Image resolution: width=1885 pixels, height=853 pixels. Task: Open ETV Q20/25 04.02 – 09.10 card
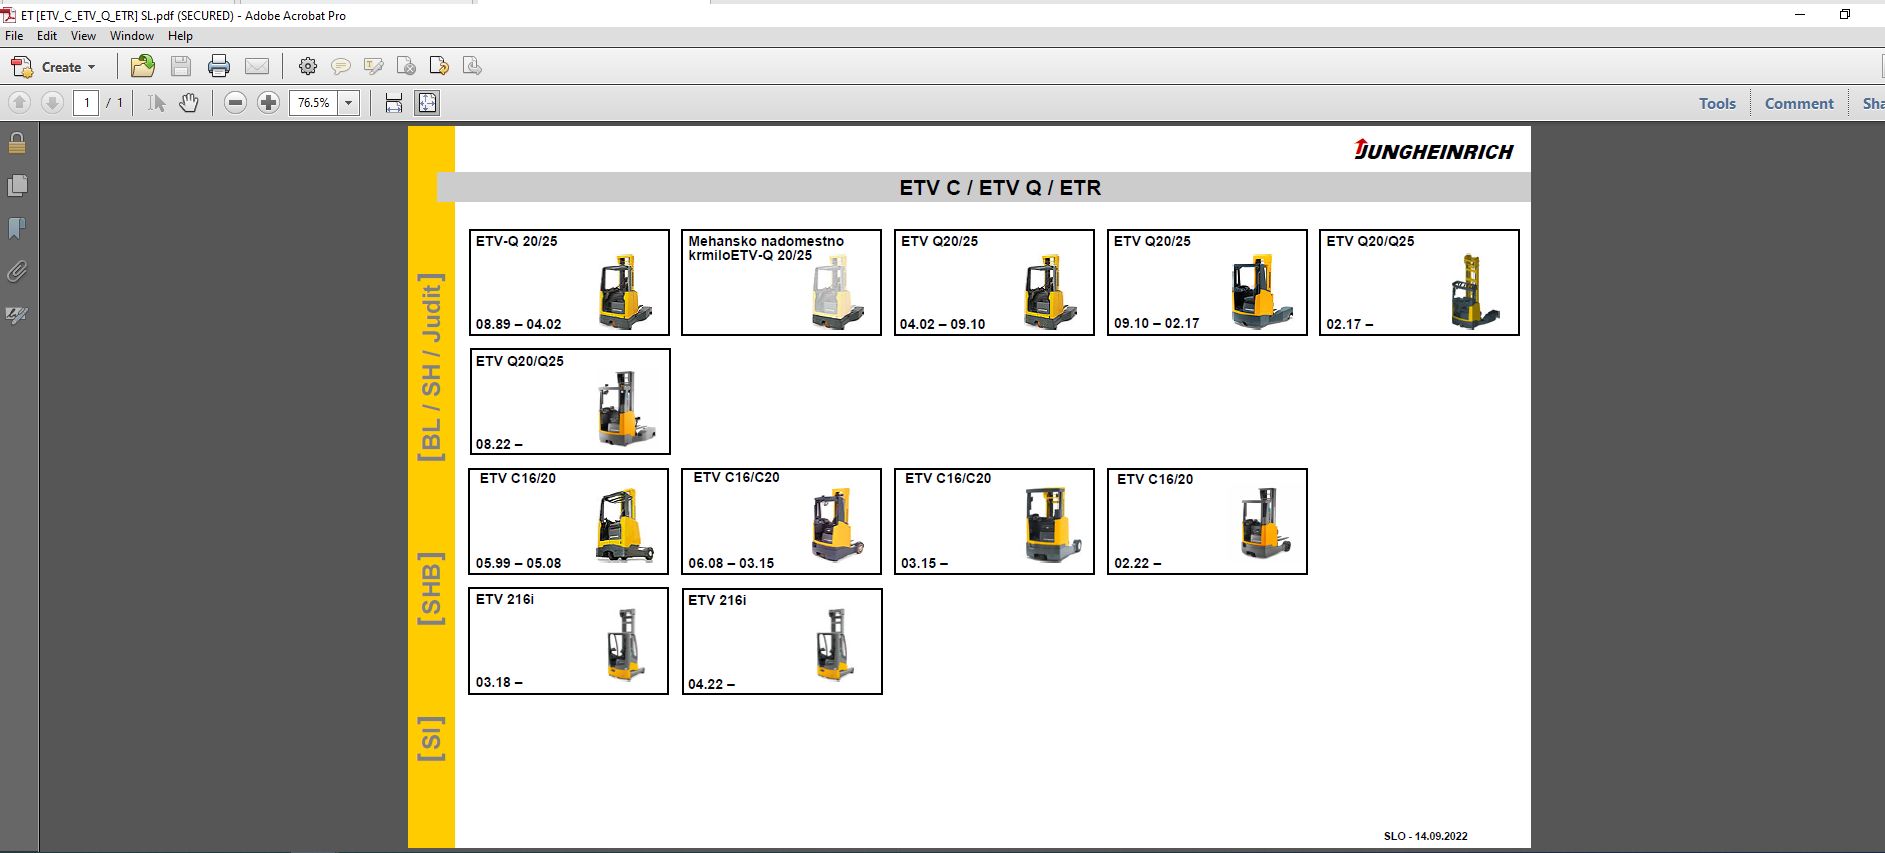pyautogui.click(x=994, y=282)
